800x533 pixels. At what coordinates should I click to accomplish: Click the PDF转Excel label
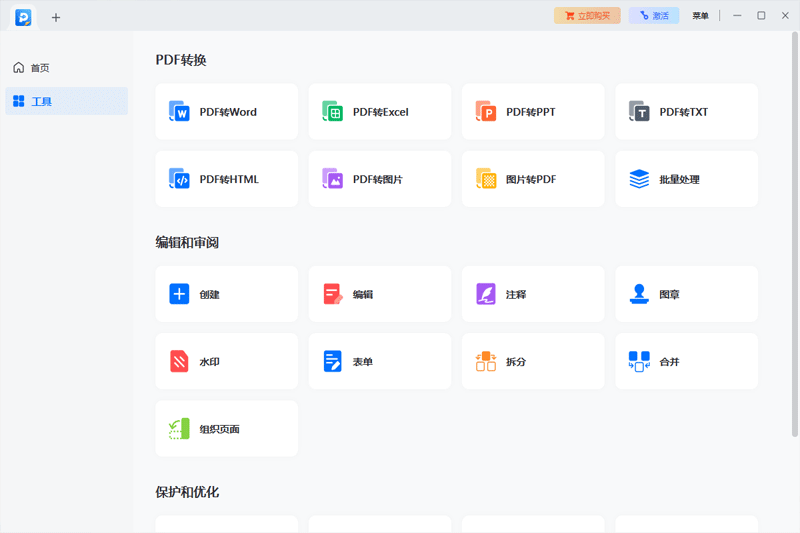click(381, 112)
